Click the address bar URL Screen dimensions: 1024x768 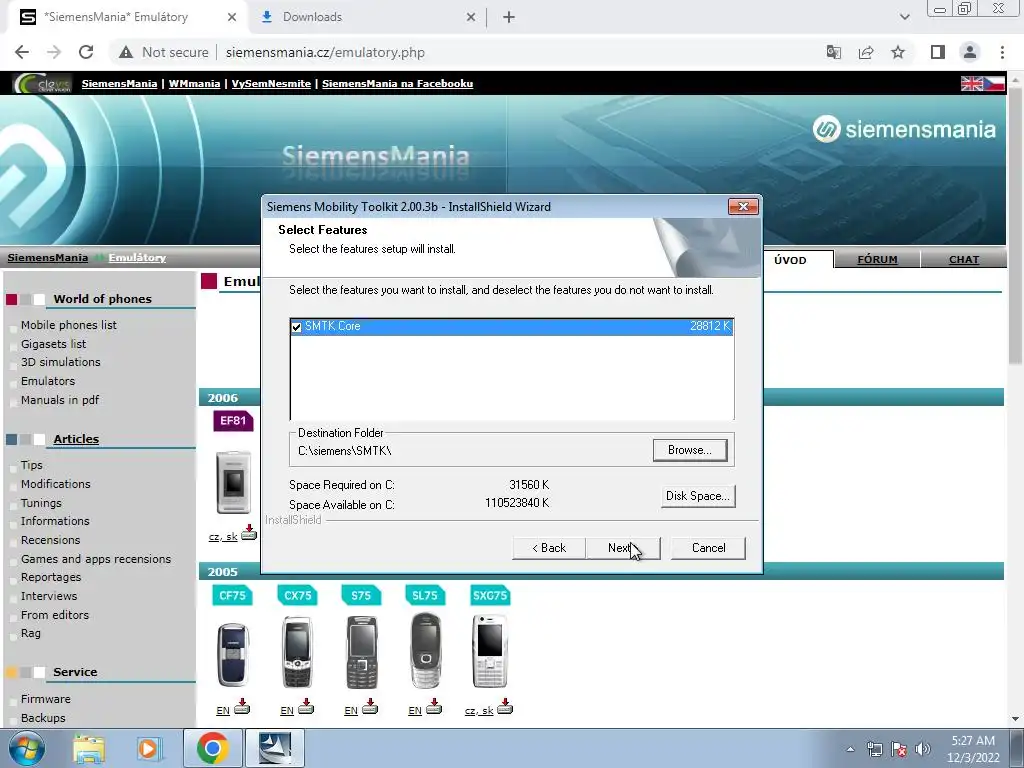tap(325, 52)
